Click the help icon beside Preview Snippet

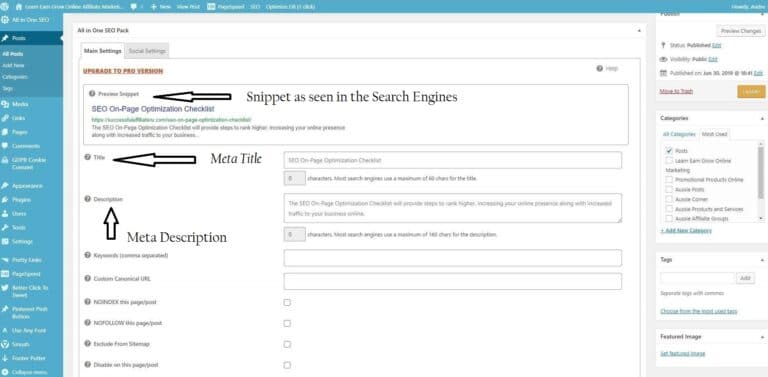point(92,93)
